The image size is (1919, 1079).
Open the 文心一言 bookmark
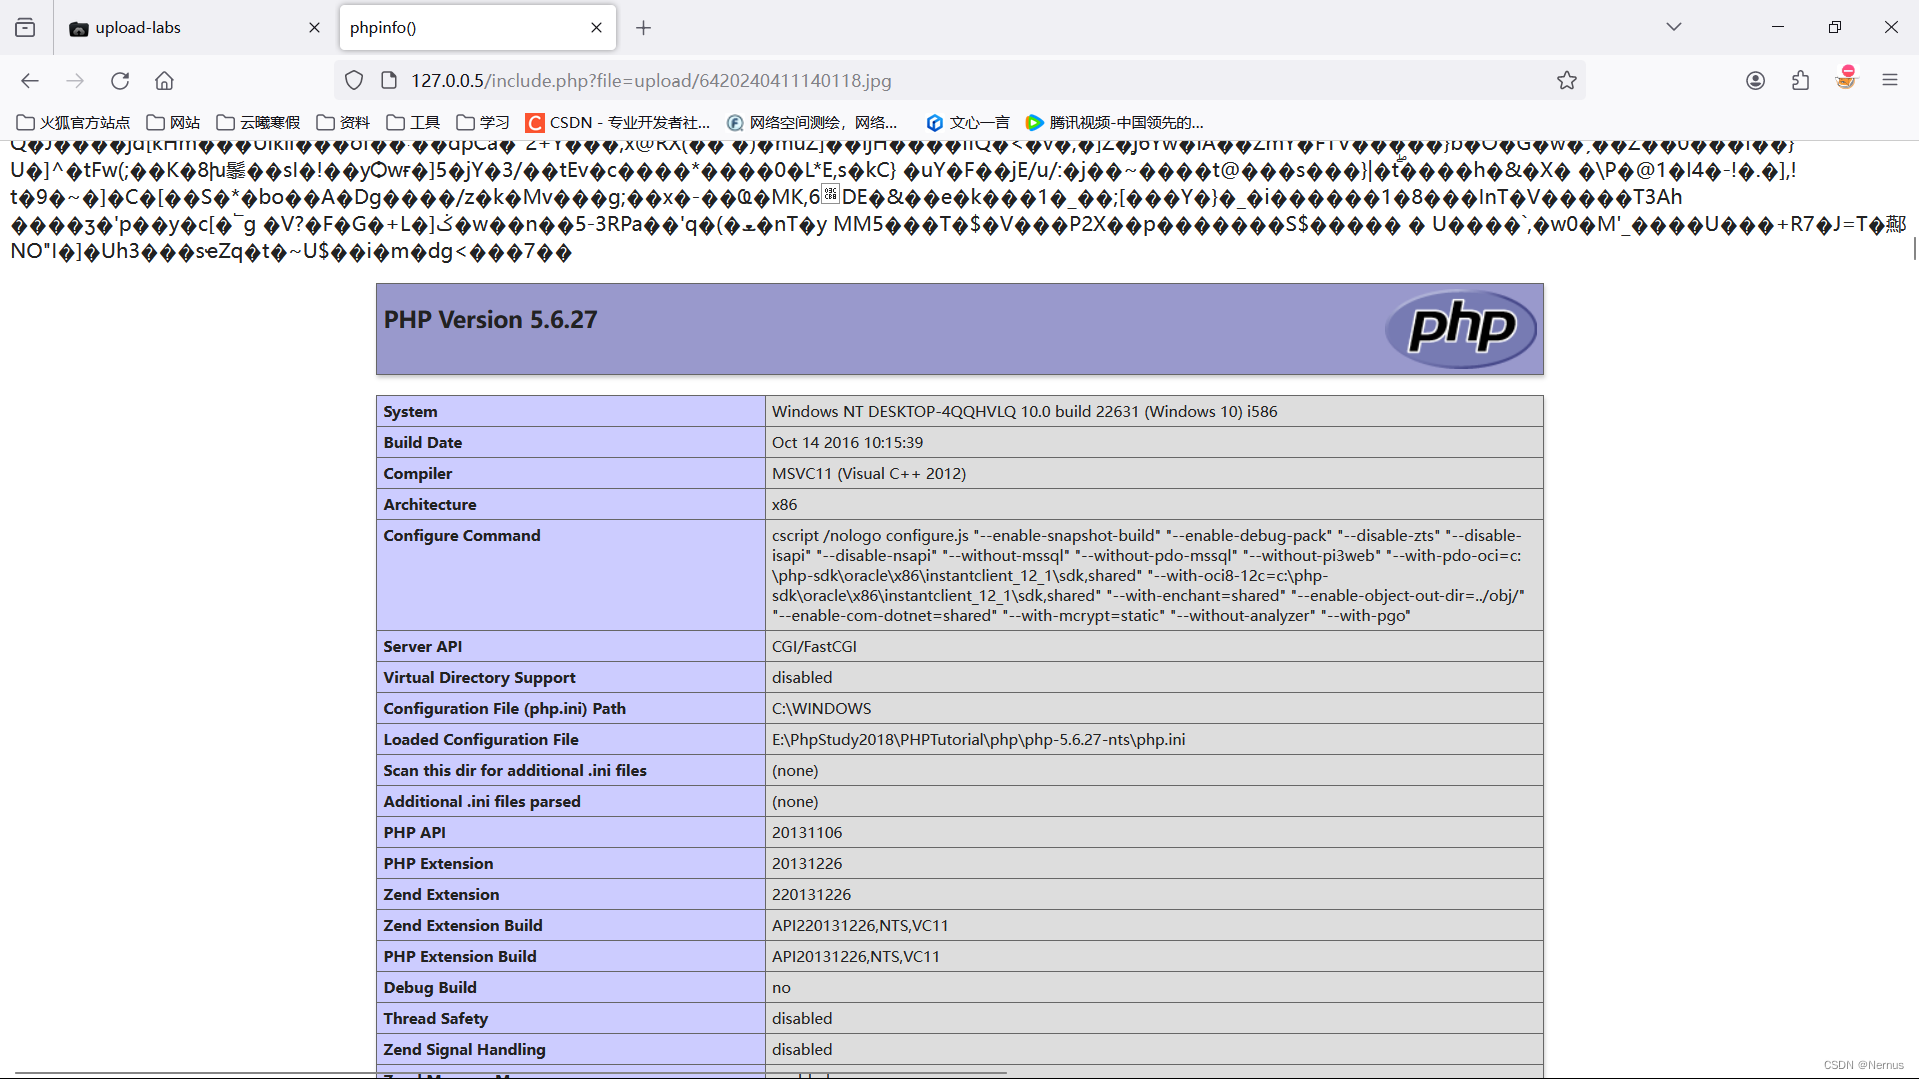click(x=967, y=123)
